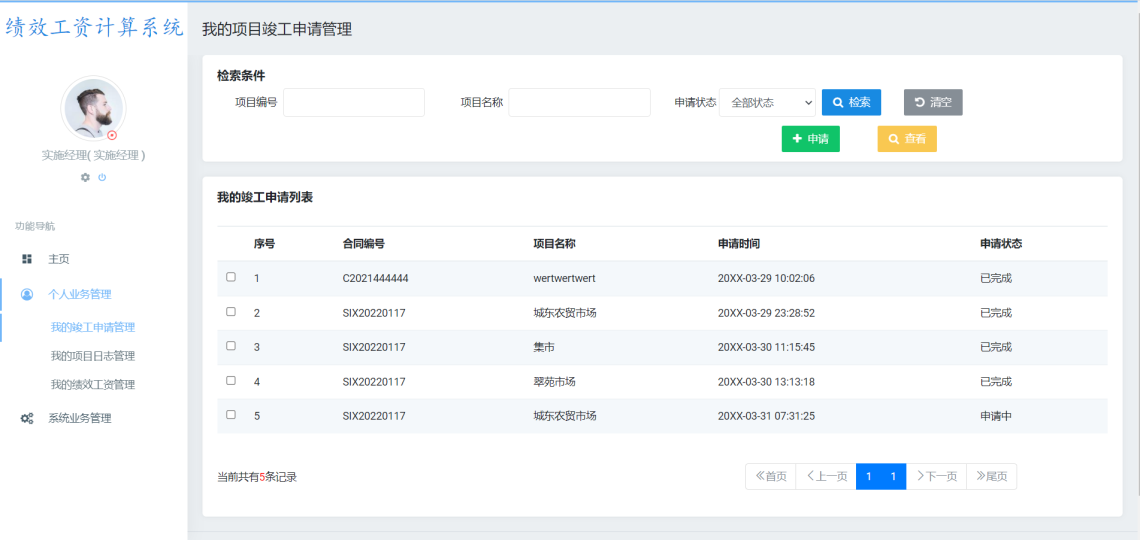Go to 尾页 last page
The image size is (1140, 540).
[992, 477]
